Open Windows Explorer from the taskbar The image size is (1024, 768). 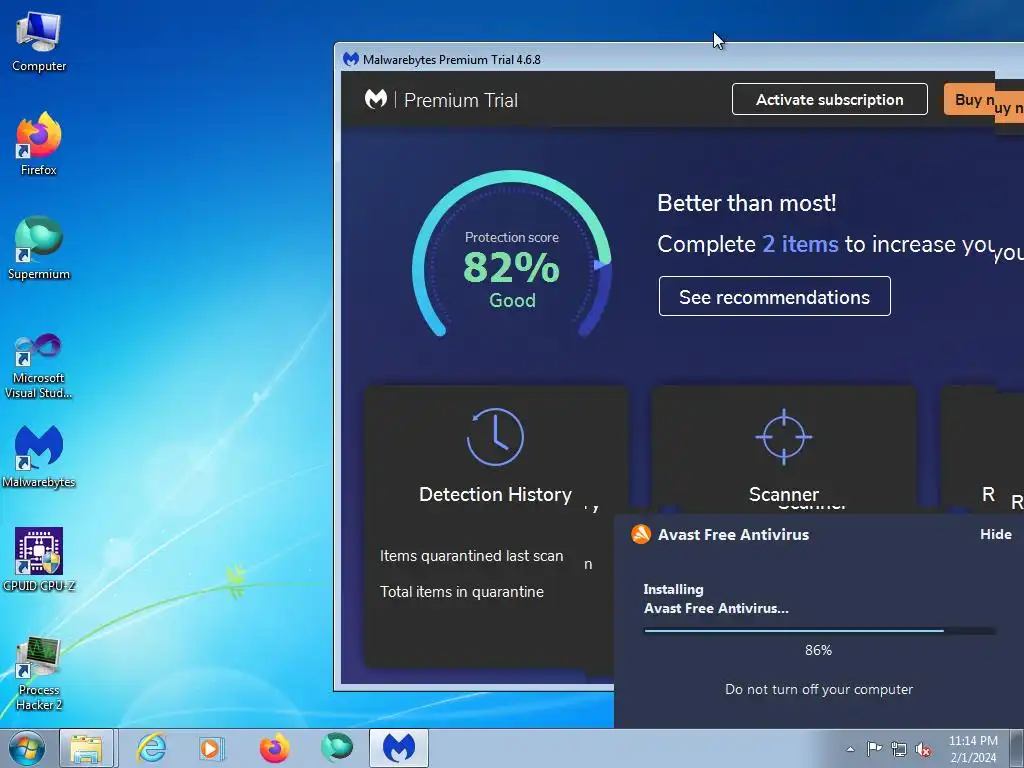87,748
